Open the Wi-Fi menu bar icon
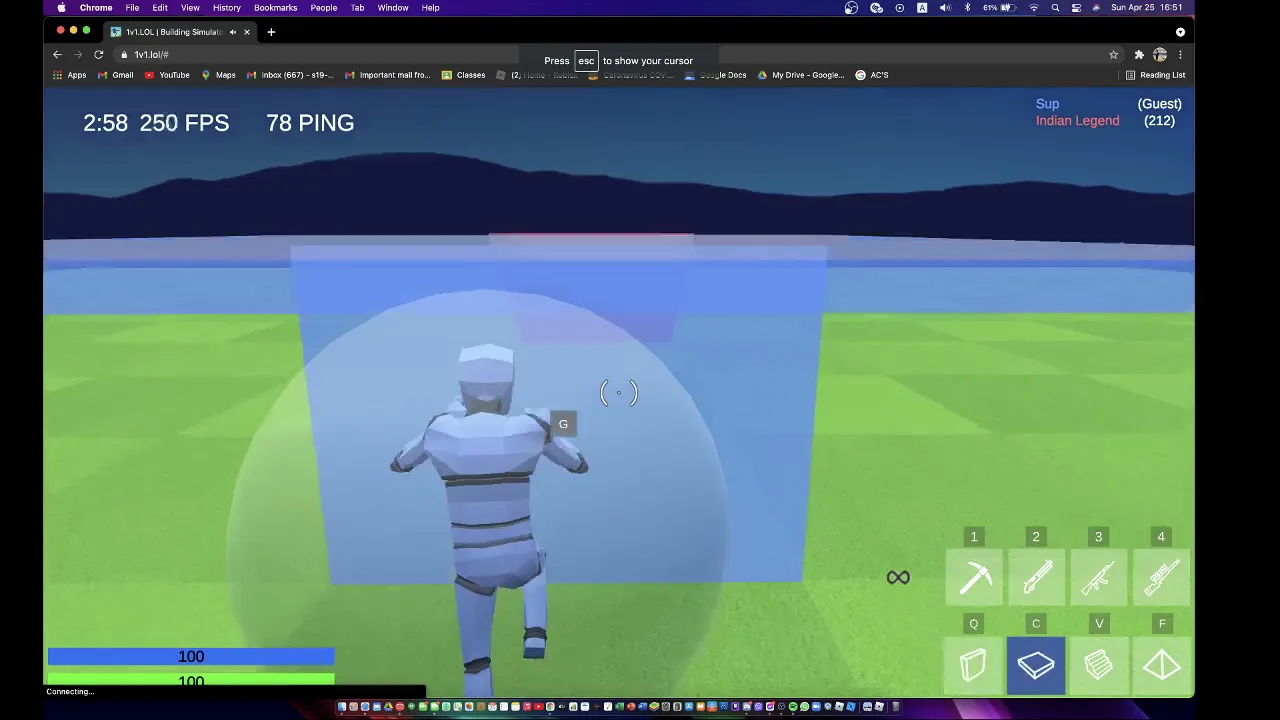 pos(1034,8)
